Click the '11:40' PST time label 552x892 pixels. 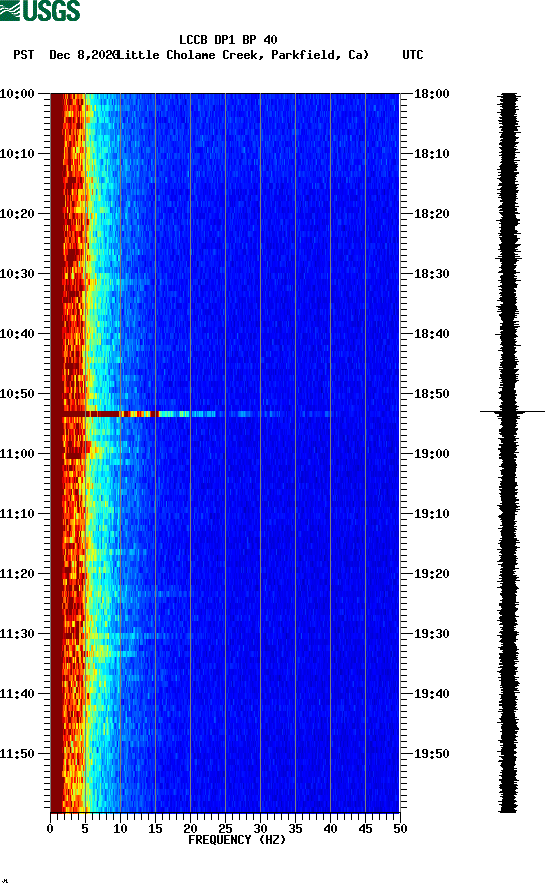17,693
